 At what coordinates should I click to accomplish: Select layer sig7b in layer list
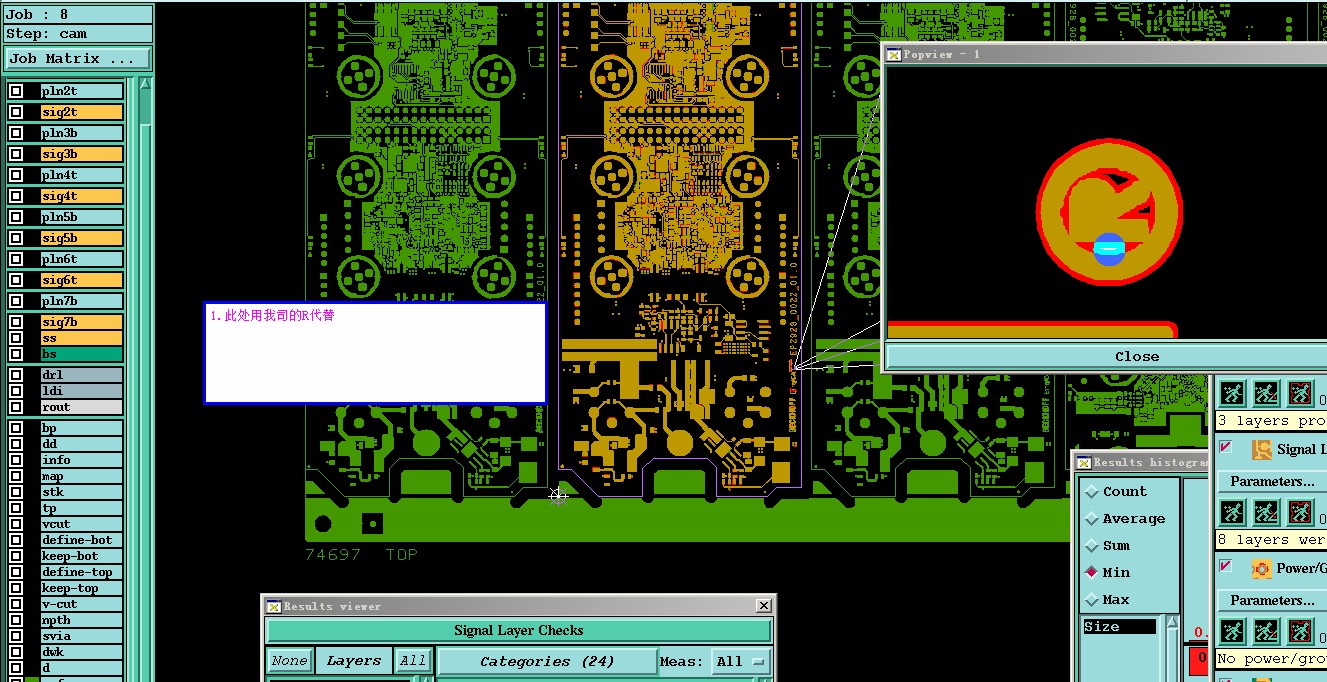point(82,322)
